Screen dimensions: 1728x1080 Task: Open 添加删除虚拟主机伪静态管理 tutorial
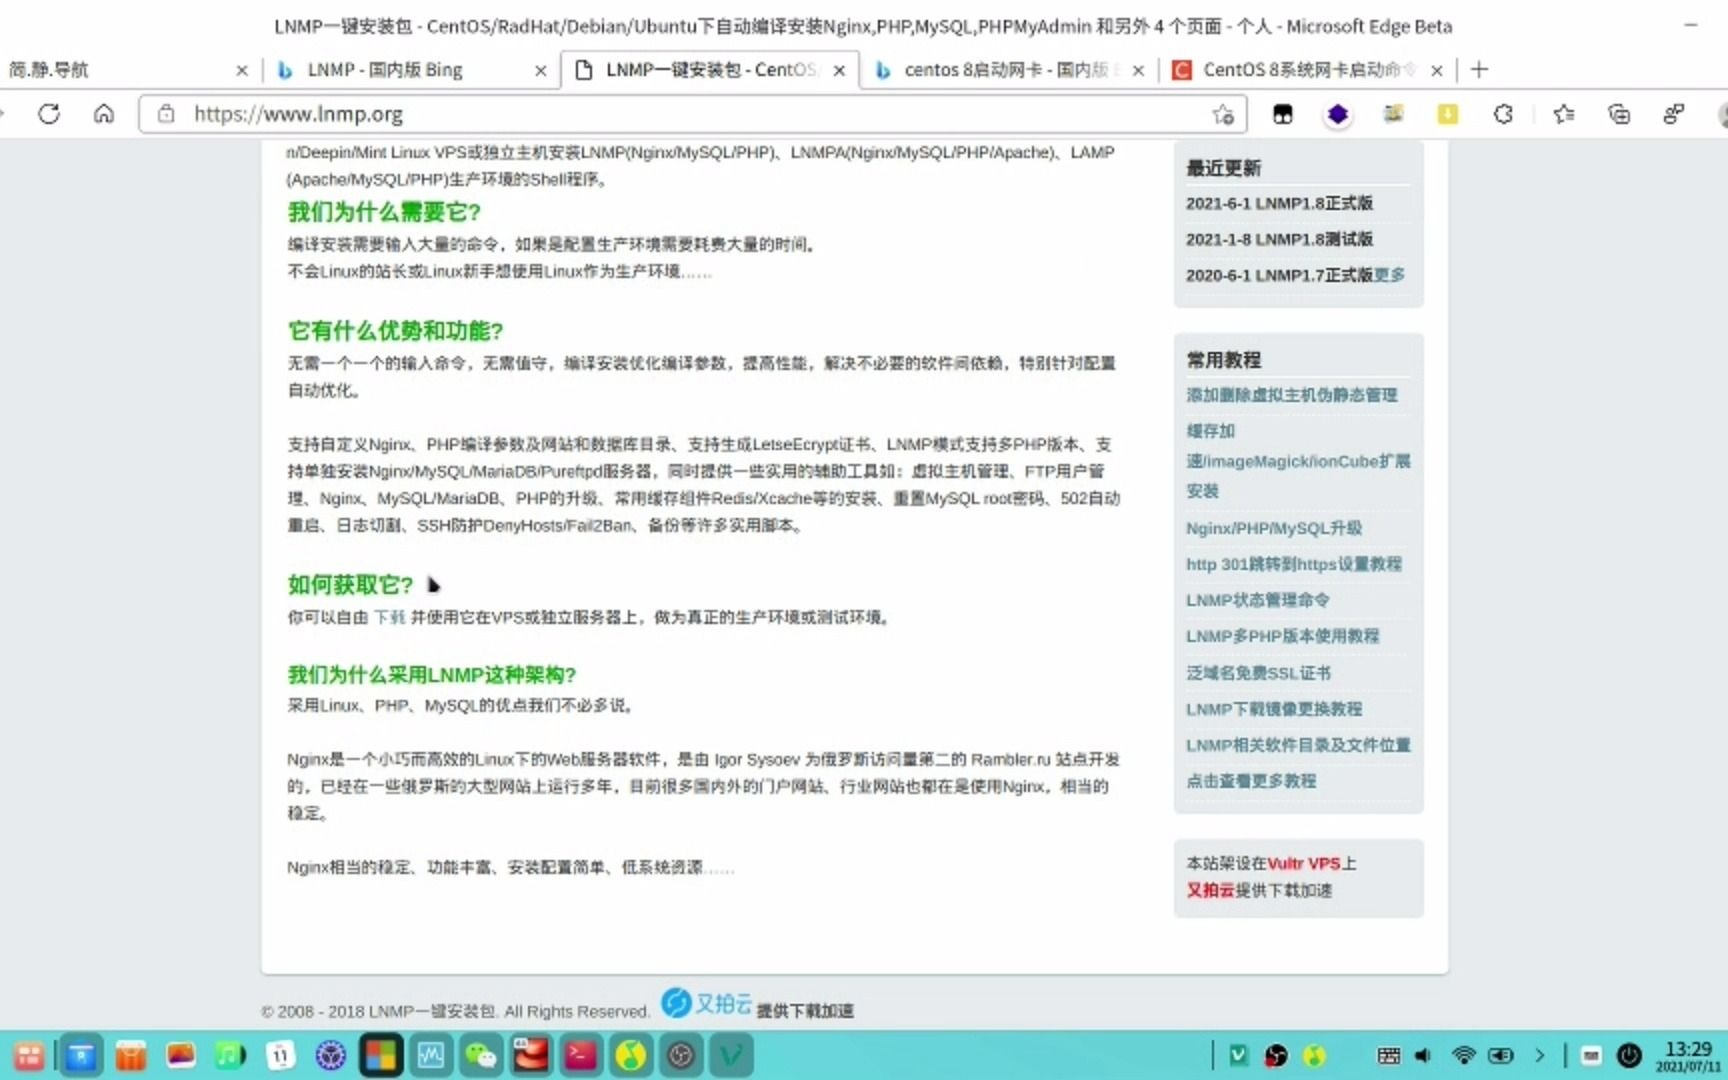[x=1291, y=395]
